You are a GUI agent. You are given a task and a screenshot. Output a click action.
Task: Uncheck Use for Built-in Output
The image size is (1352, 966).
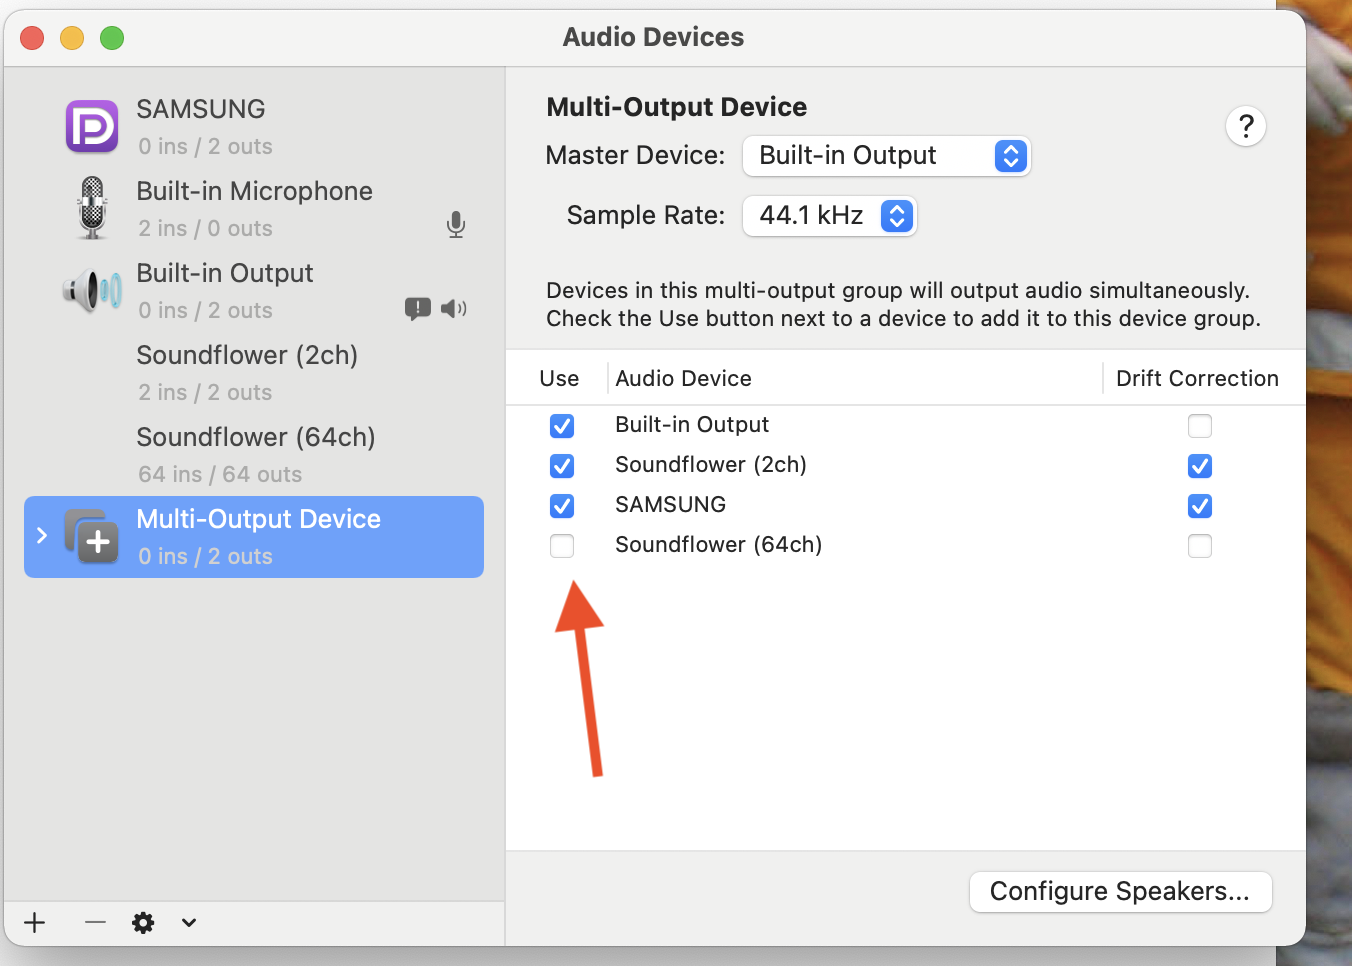[562, 426]
